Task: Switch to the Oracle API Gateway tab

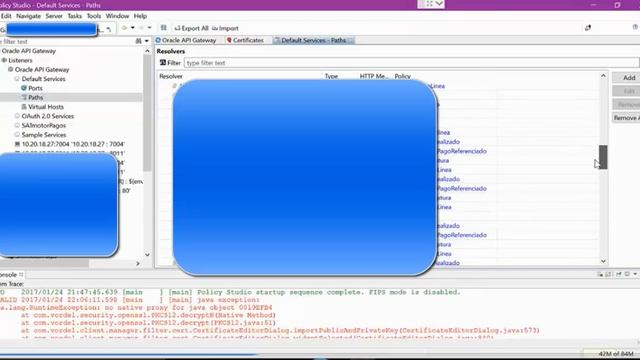Action: (x=186, y=40)
